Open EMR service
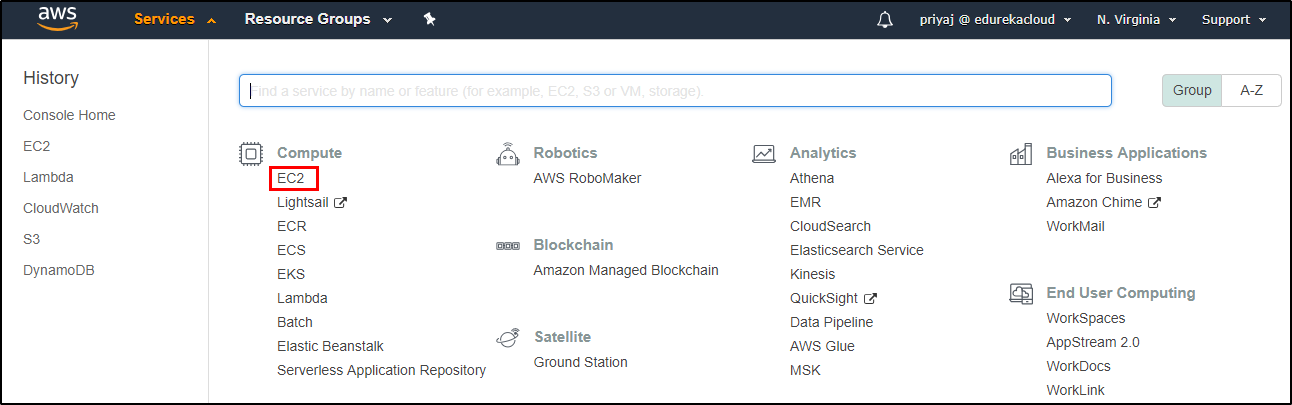Image resolution: width=1292 pixels, height=405 pixels. click(805, 202)
